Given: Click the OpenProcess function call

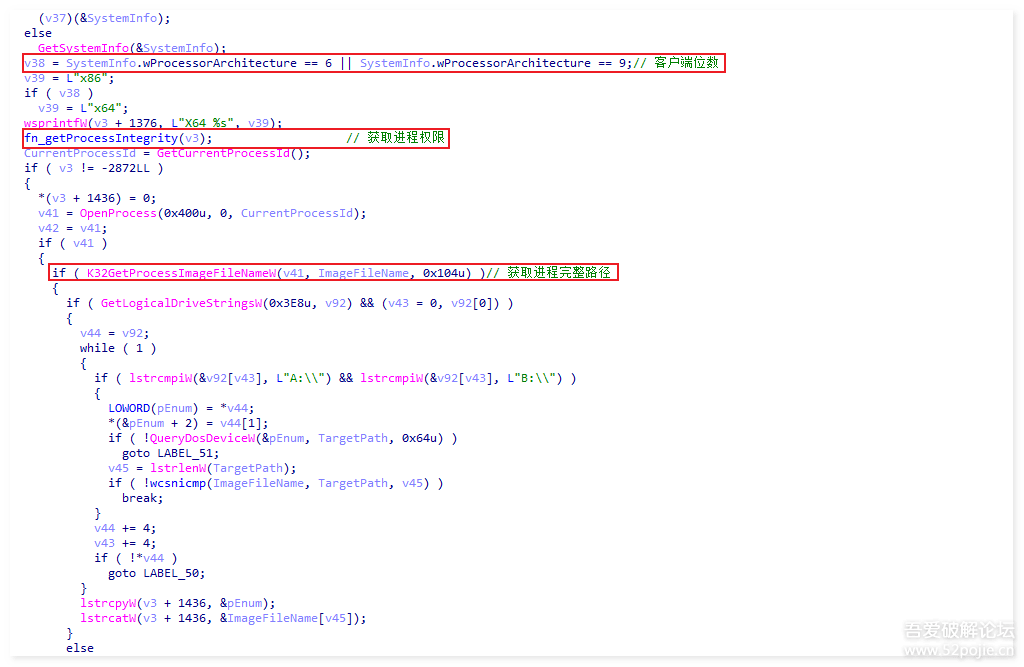Looking at the screenshot, I should coord(111,213).
